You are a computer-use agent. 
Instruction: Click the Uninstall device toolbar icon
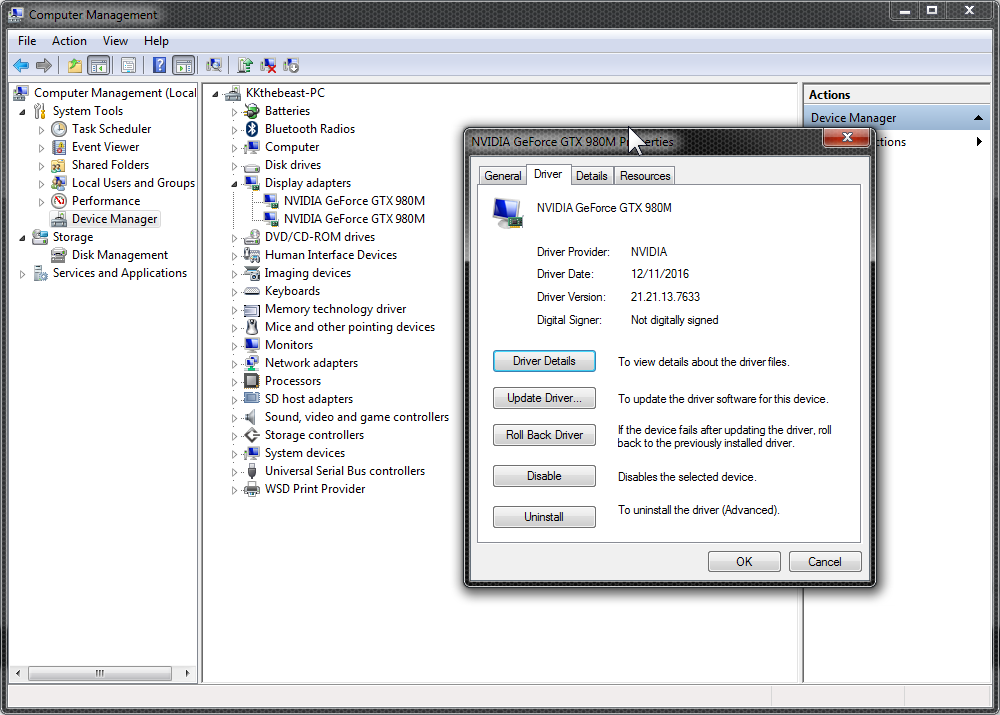[x=268, y=65]
